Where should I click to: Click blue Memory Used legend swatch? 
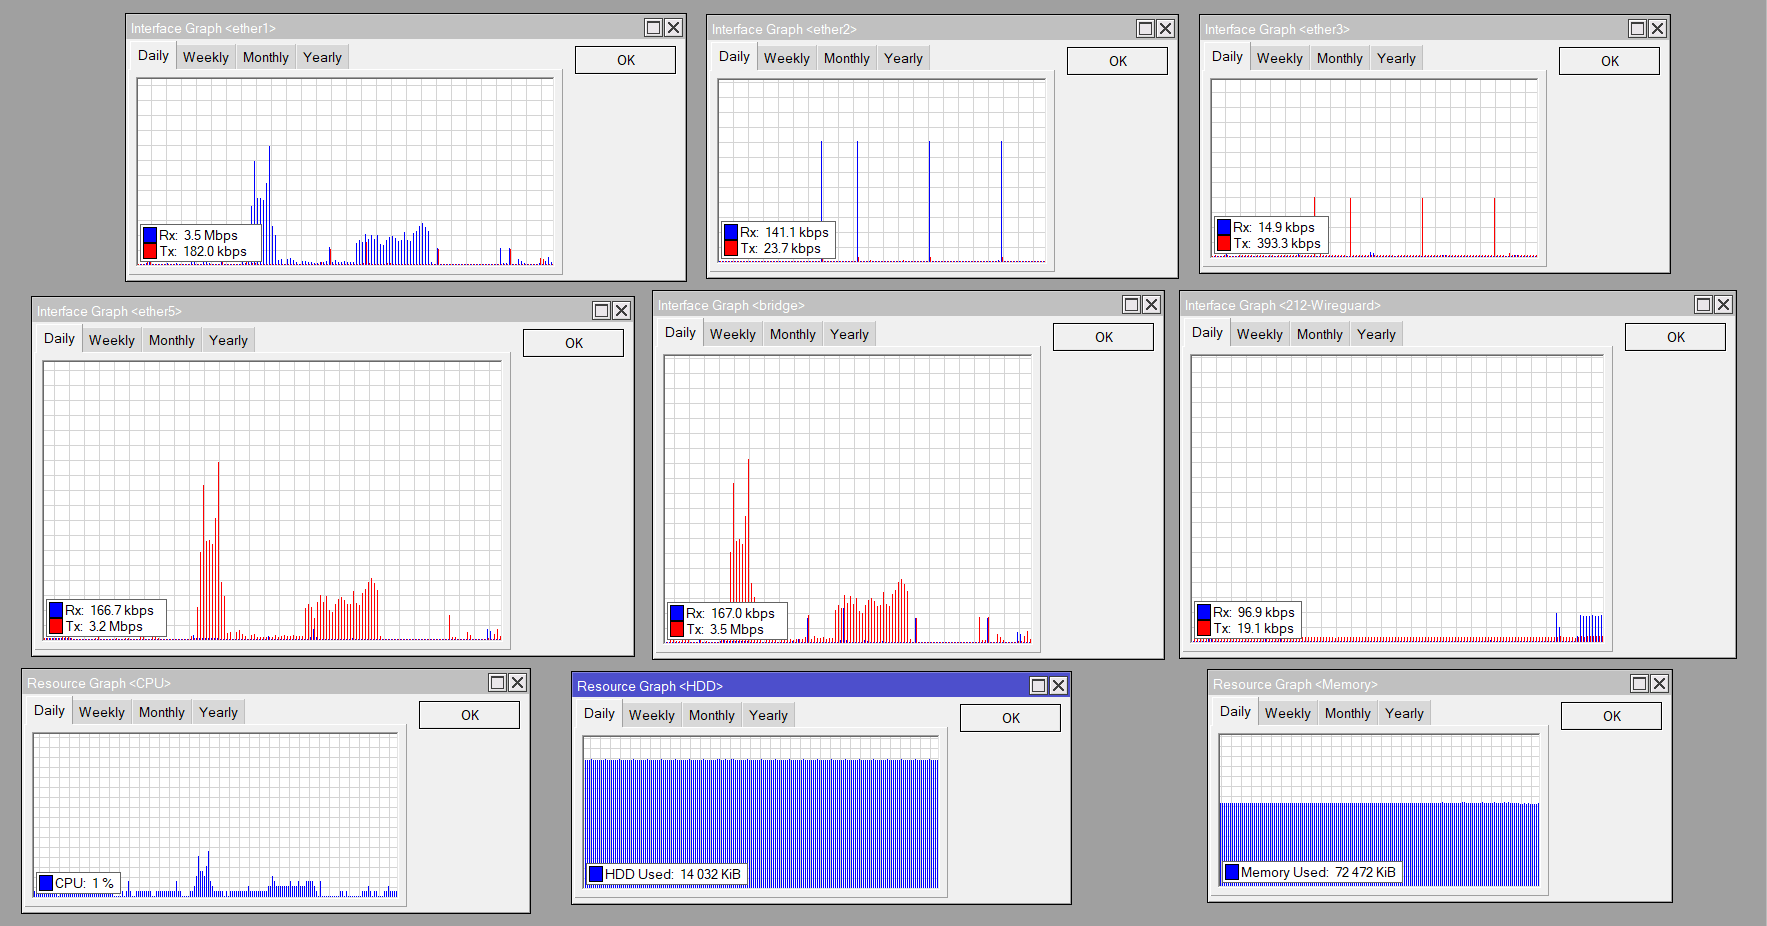pos(1232,872)
